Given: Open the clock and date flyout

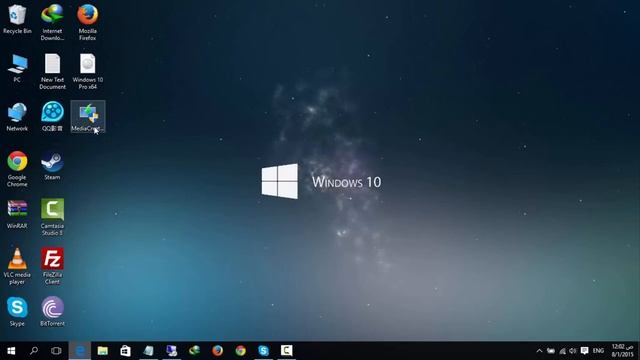Looking at the screenshot, I should [622, 351].
